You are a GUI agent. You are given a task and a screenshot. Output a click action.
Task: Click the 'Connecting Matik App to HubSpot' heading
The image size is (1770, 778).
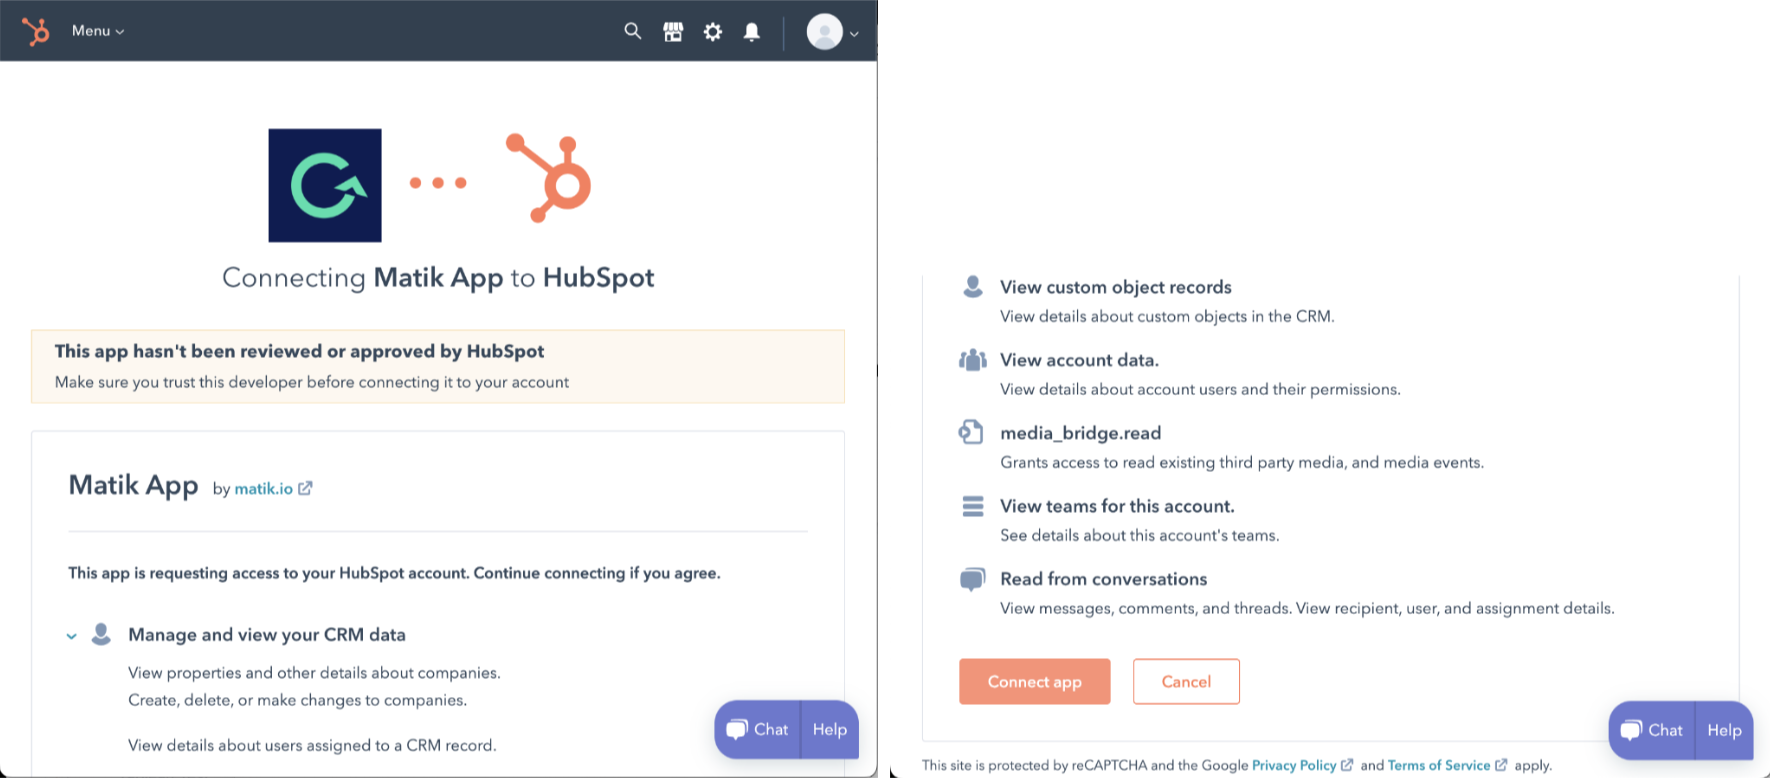pos(438,278)
